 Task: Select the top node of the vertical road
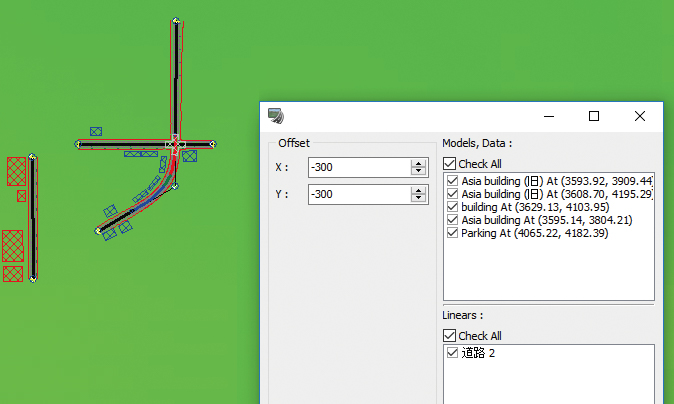click(176, 21)
